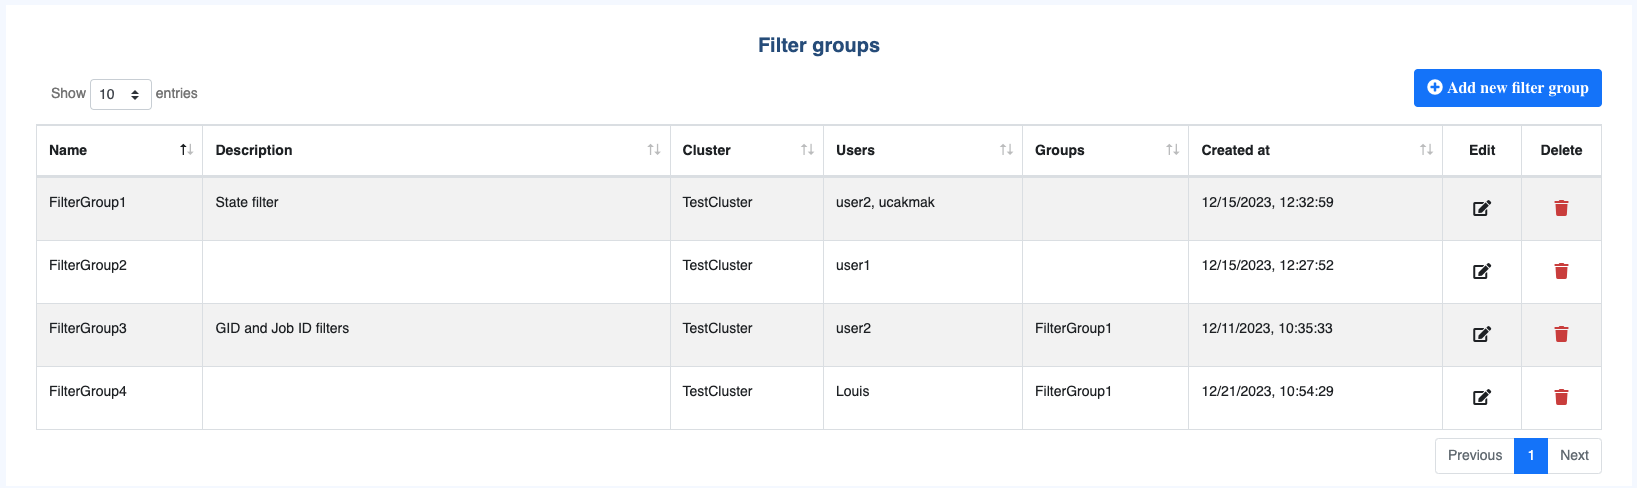Delete FilterGroup1 with trash icon
The width and height of the screenshot is (1637, 488).
tap(1561, 208)
